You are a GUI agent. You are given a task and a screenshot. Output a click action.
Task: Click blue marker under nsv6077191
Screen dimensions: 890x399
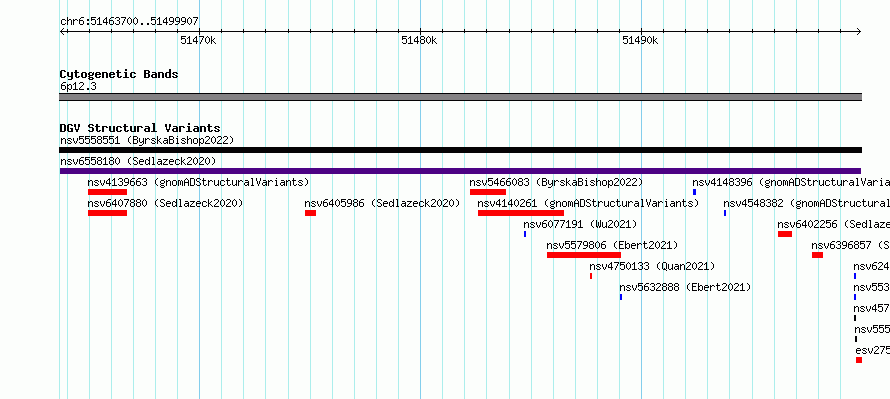click(525, 234)
